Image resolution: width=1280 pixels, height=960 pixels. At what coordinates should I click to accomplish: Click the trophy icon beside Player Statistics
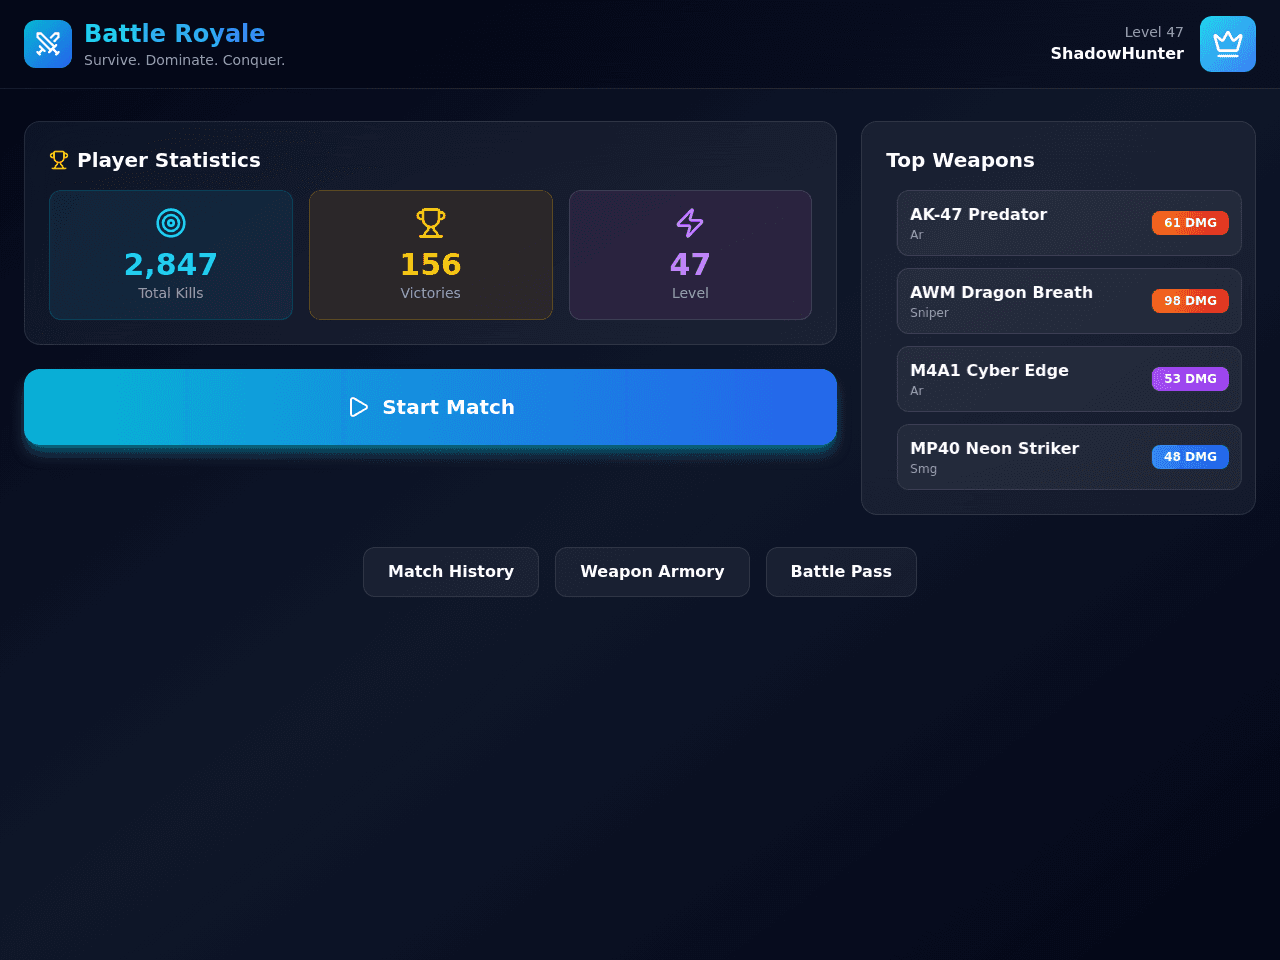(59, 160)
